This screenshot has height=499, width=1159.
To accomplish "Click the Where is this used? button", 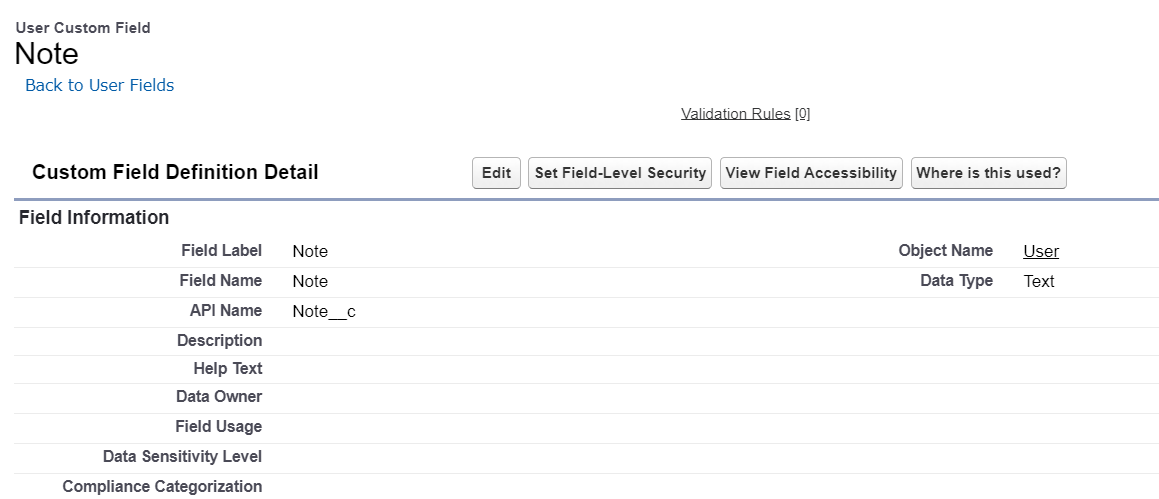I will pos(988,173).
